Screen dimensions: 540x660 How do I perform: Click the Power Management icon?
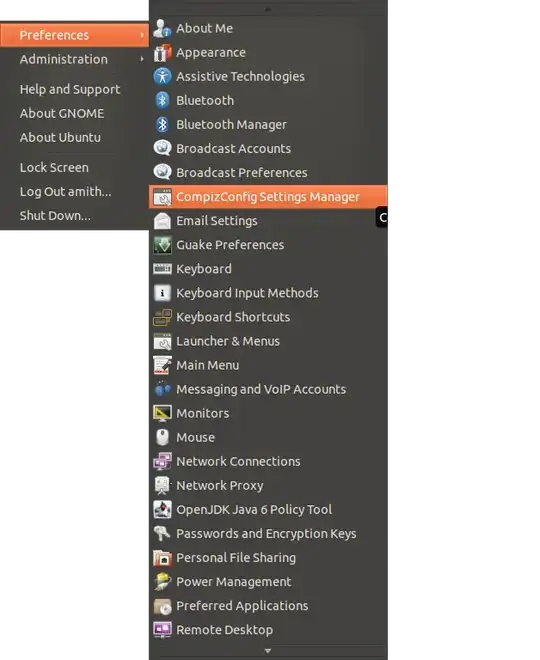(x=162, y=582)
